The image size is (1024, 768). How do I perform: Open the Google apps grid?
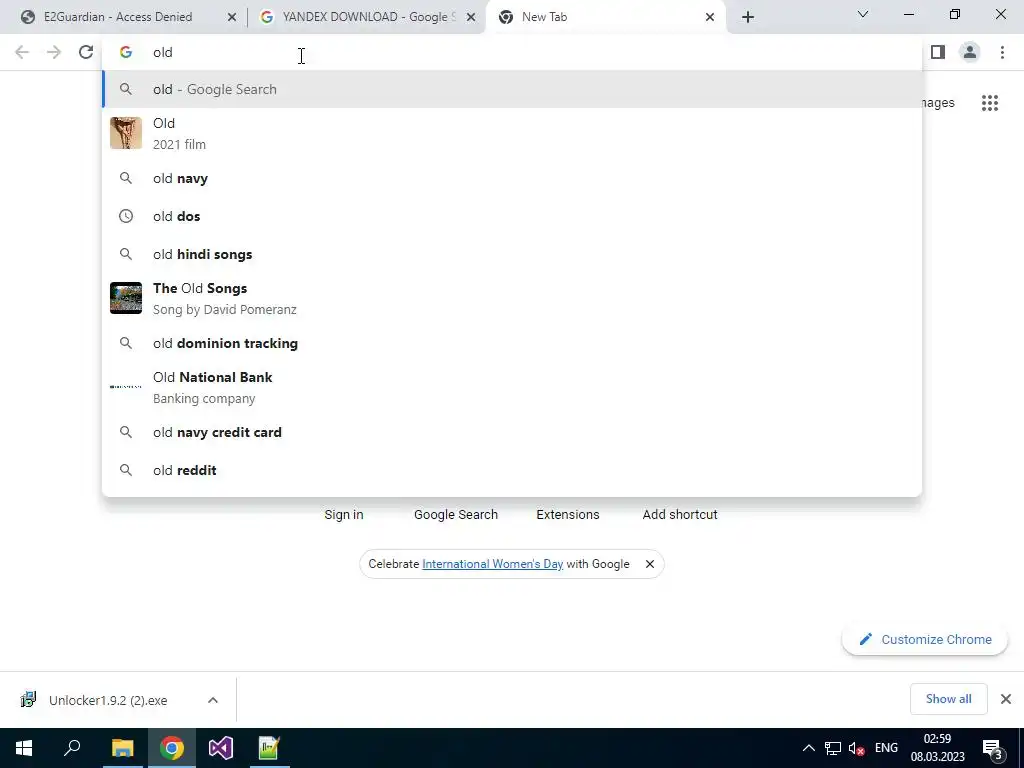989,103
